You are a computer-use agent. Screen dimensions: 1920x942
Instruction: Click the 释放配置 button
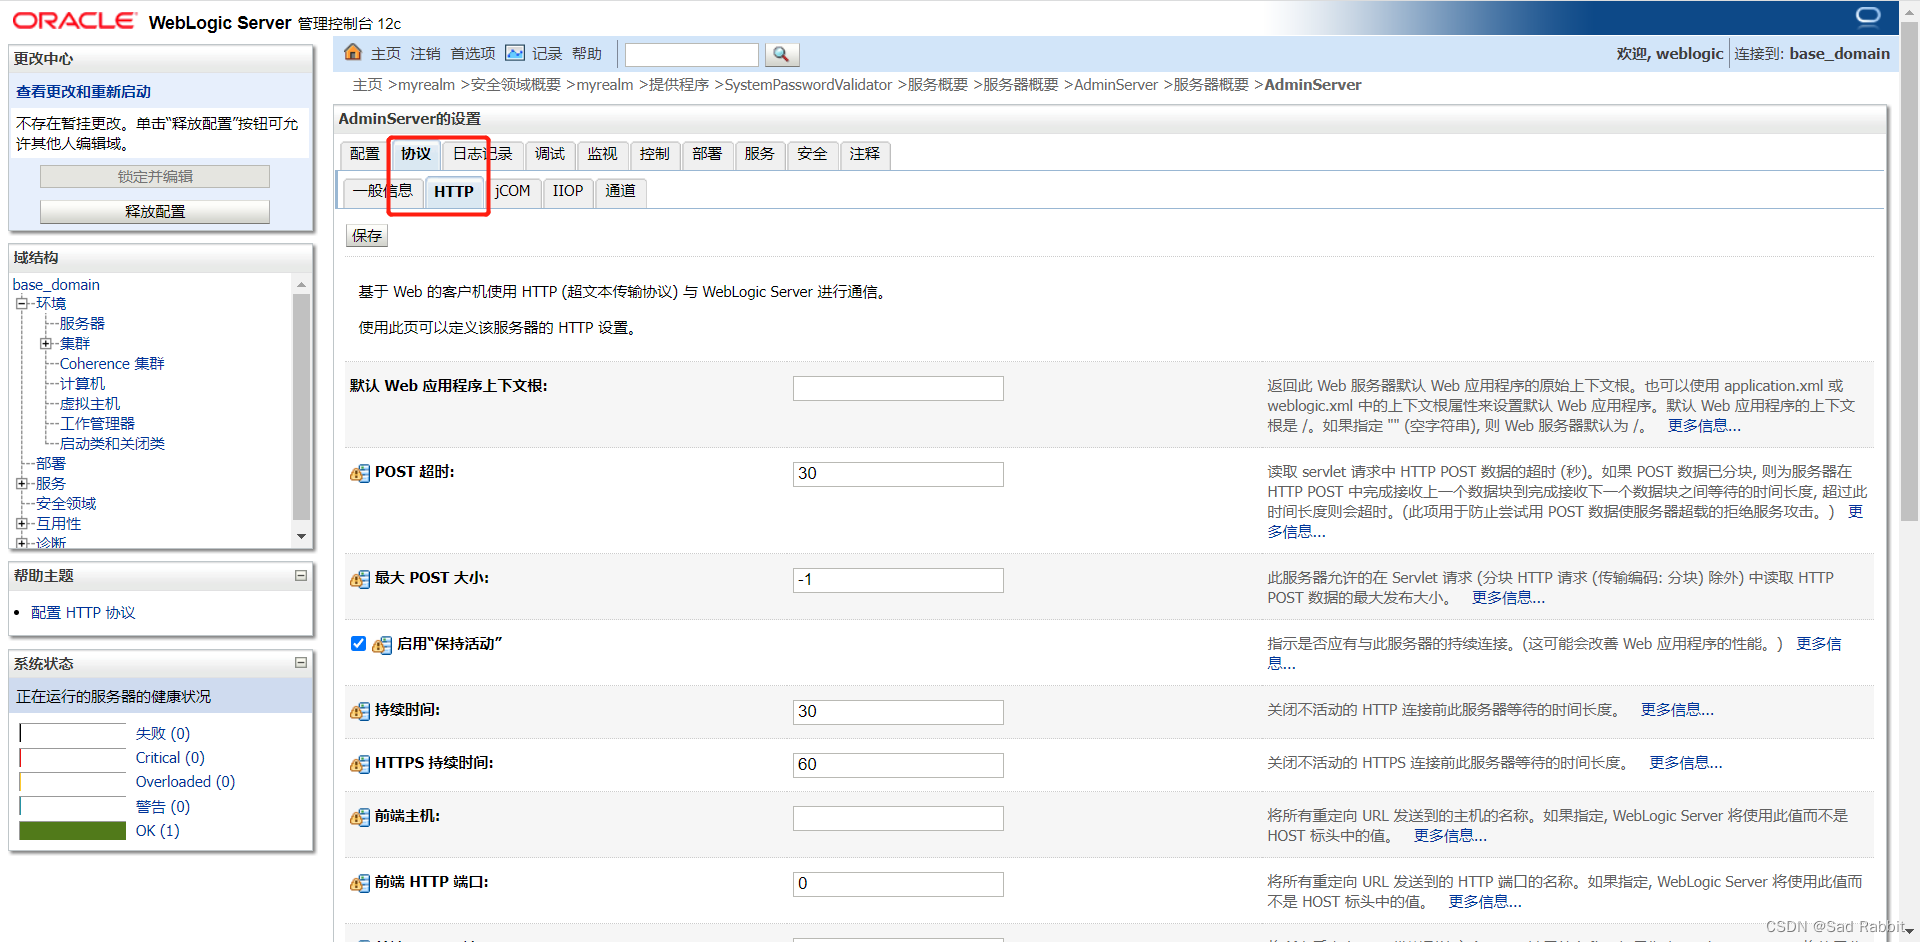click(154, 211)
